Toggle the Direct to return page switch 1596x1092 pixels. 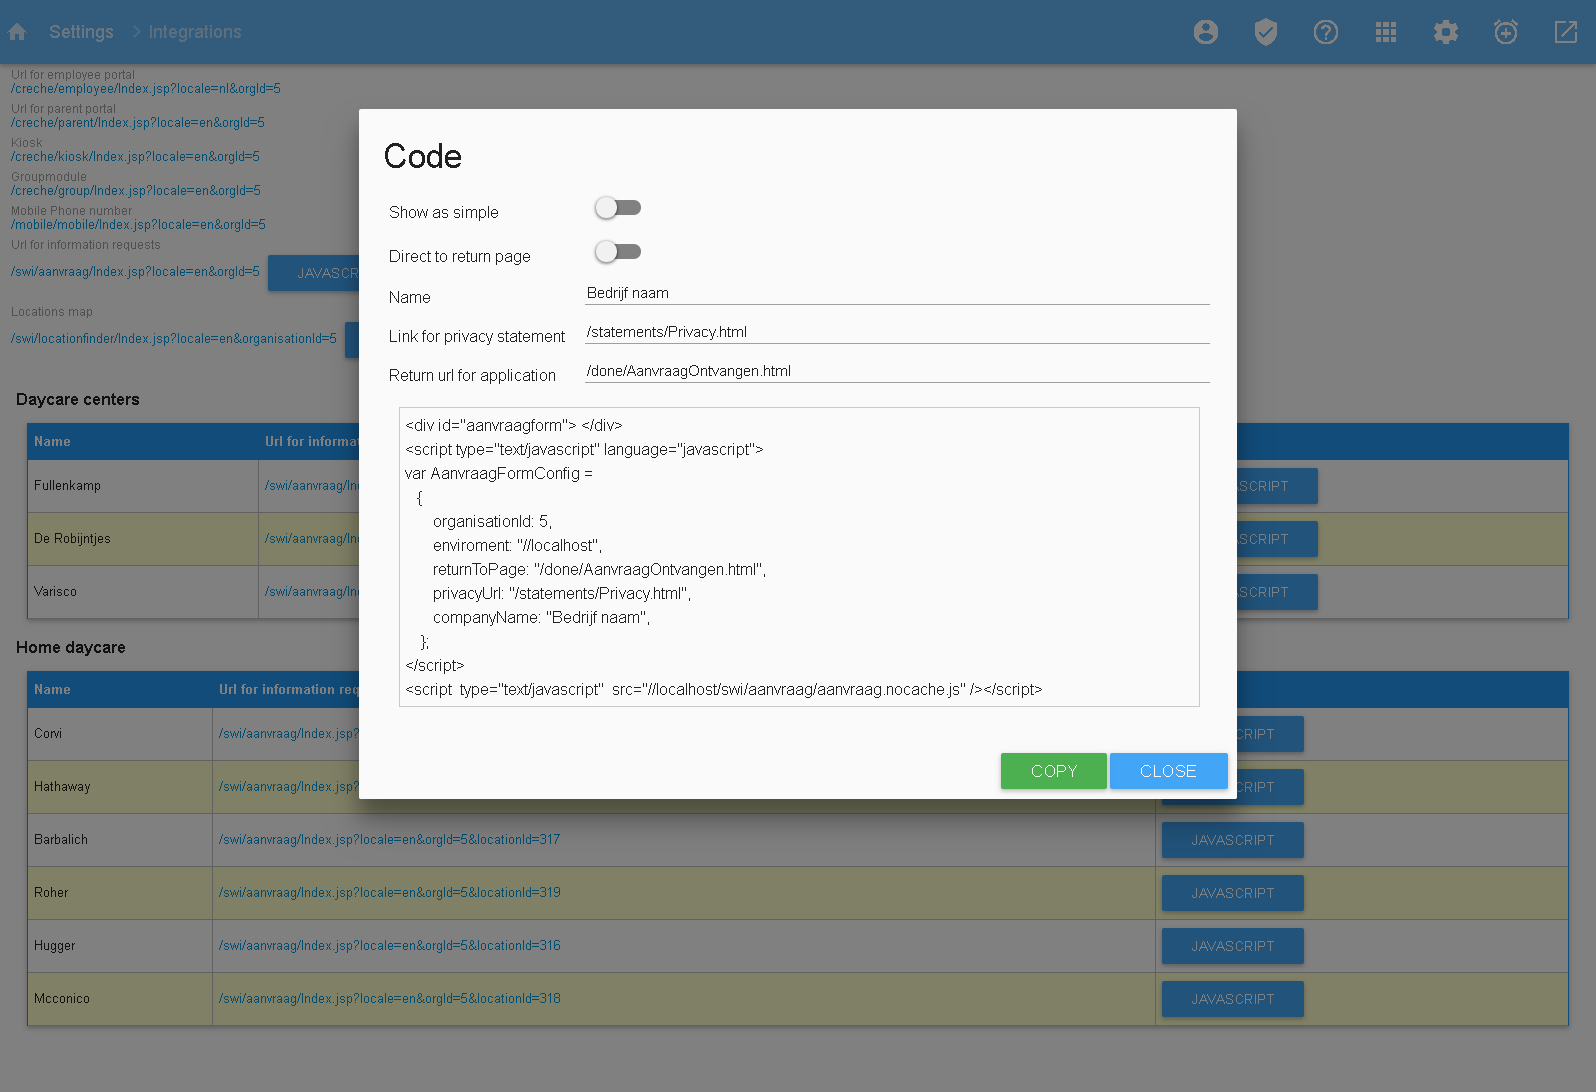[x=617, y=252]
